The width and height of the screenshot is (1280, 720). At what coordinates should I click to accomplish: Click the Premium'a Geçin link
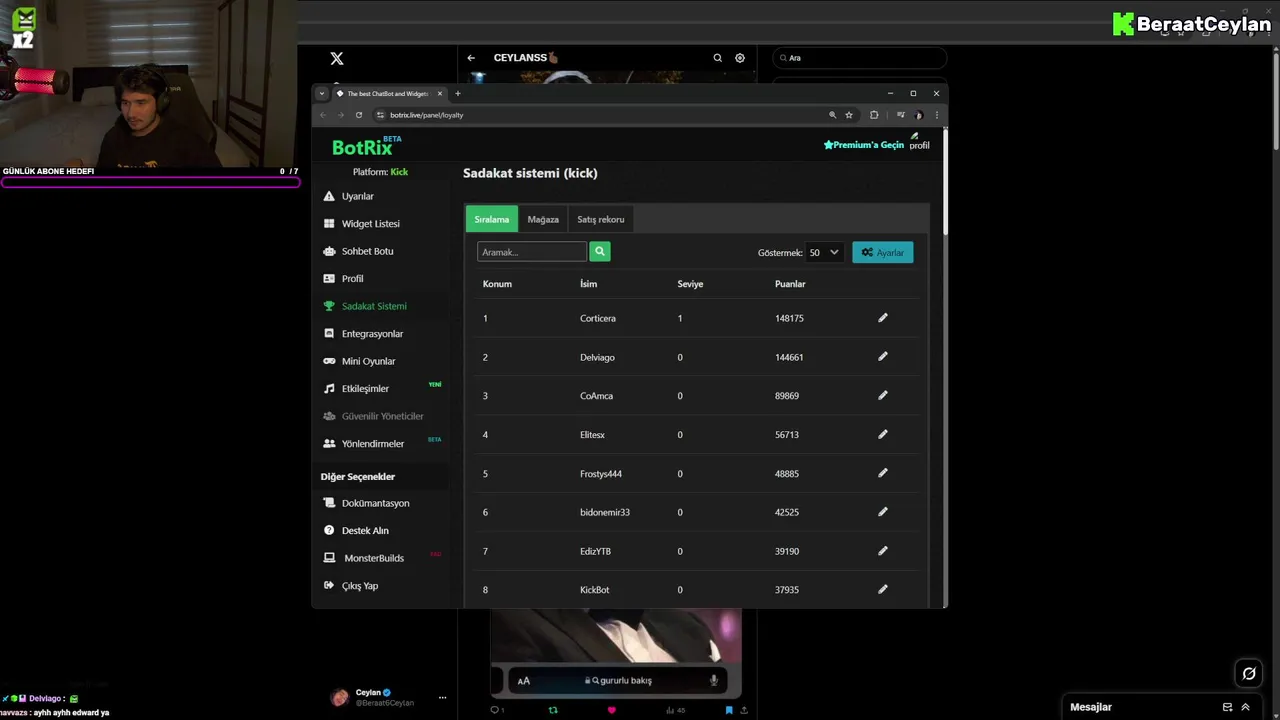tap(863, 145)
